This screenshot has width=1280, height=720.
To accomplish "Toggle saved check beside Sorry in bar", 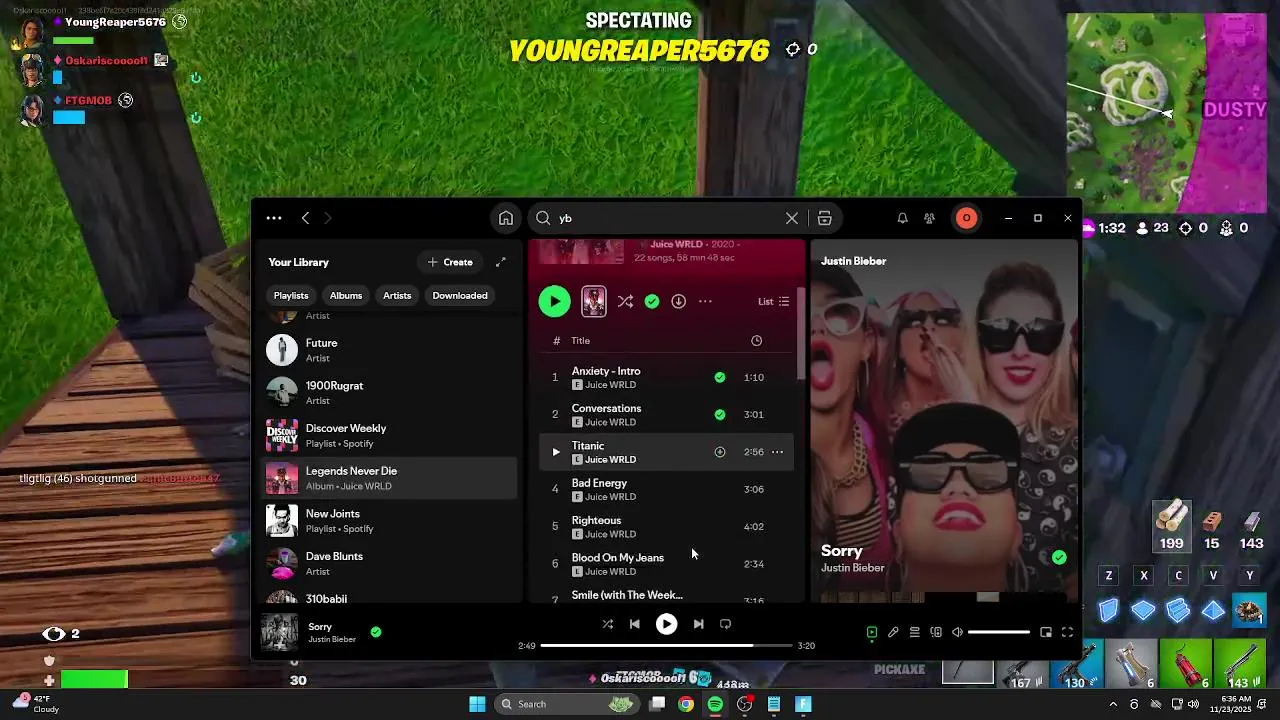I will click(x=376, y=632).
